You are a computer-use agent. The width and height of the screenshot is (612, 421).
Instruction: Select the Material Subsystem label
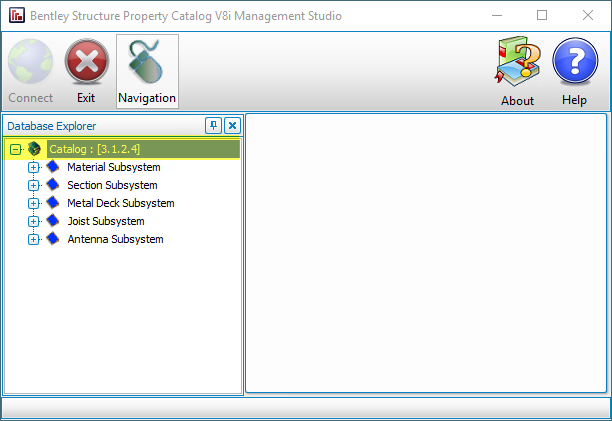click(114, 167)
